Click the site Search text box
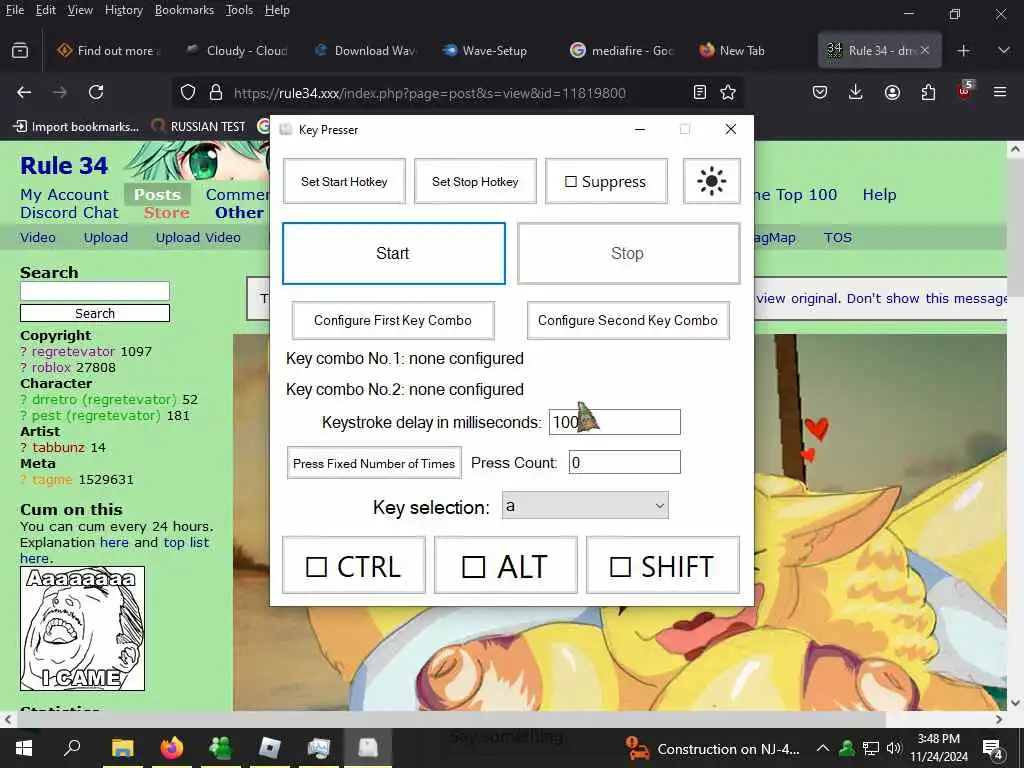1024x768 pixels. click(95, 291)
